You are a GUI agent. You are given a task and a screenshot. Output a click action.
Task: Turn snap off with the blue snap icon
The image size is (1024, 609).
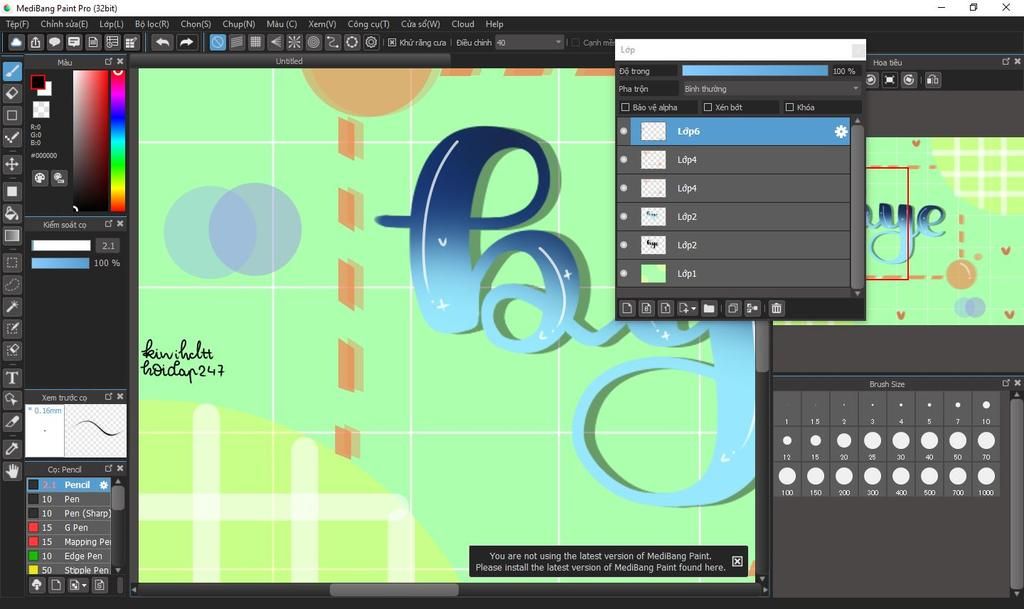tap(217, 42)
